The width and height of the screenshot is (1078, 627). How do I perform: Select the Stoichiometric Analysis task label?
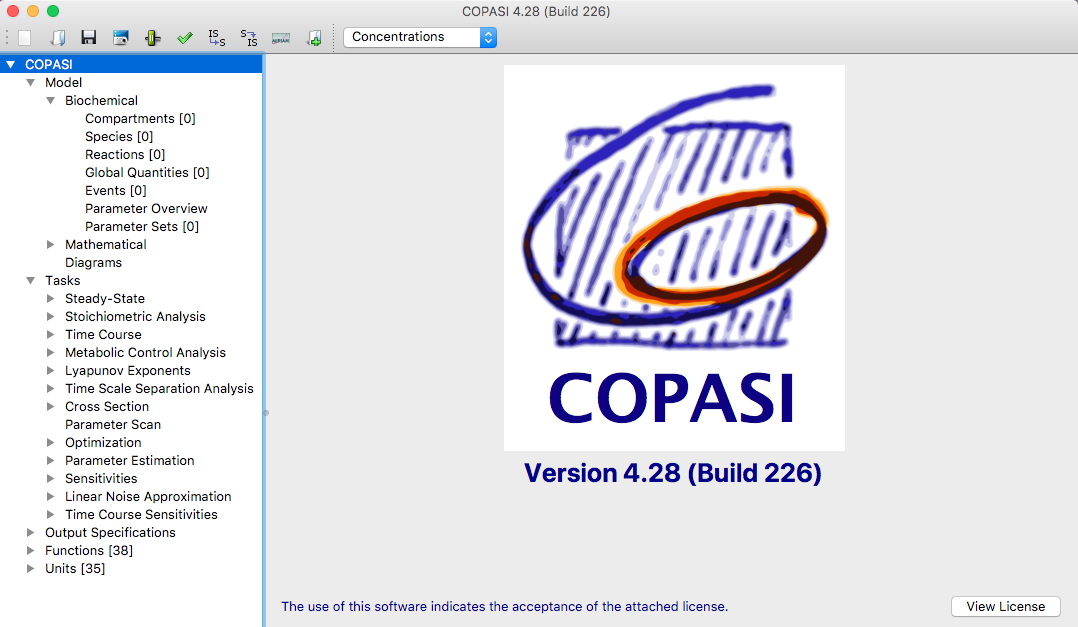pos(135,316)
